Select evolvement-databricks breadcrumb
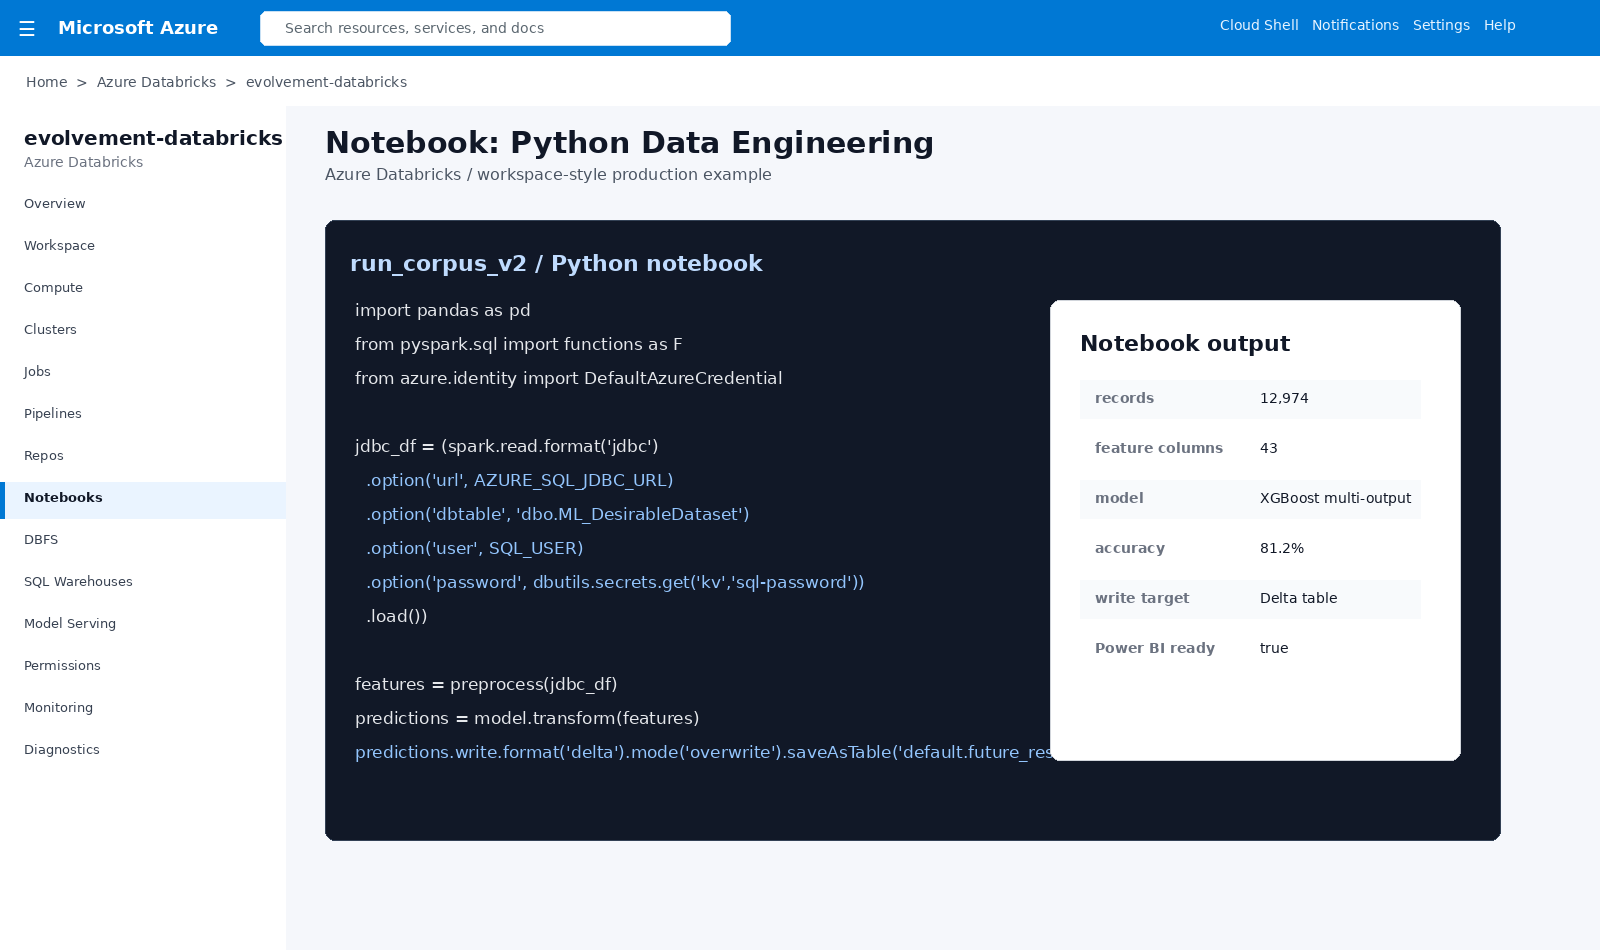Image resolution: width=1600 pixels, height=950 pixels. pyautogui.click(x=326, y=82)
